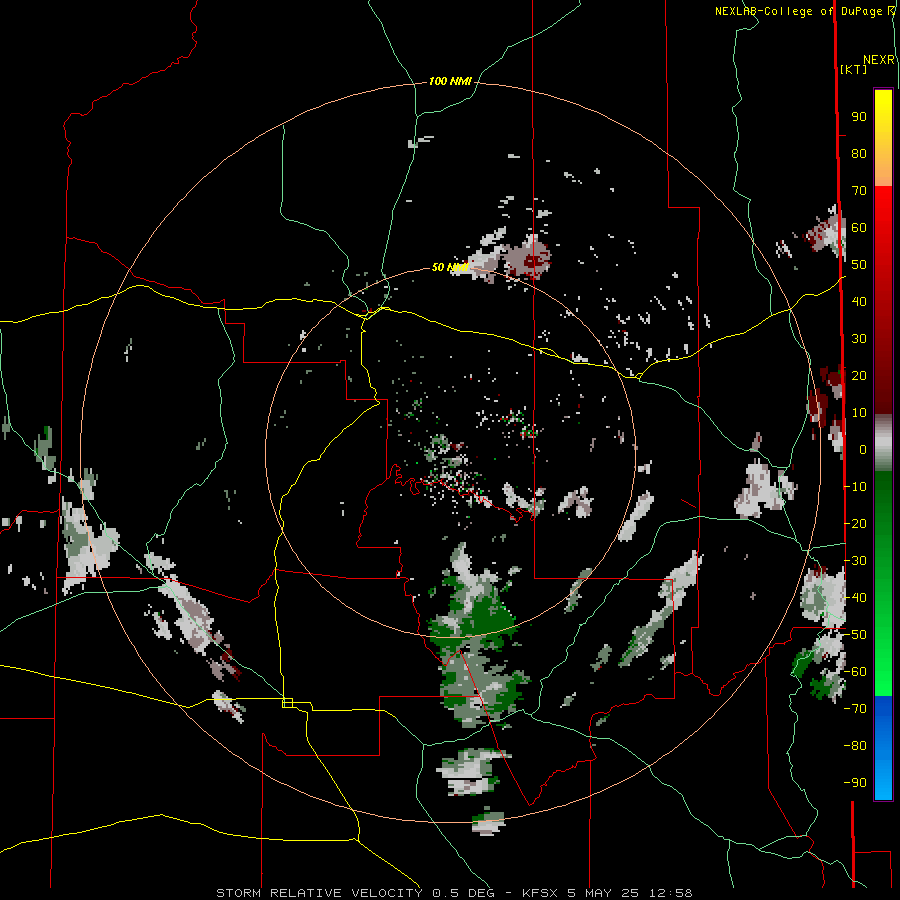This screenshot has height=900, width=900.
Task: Click the positive 30 kt scale label
Action: tap(859, 339)
